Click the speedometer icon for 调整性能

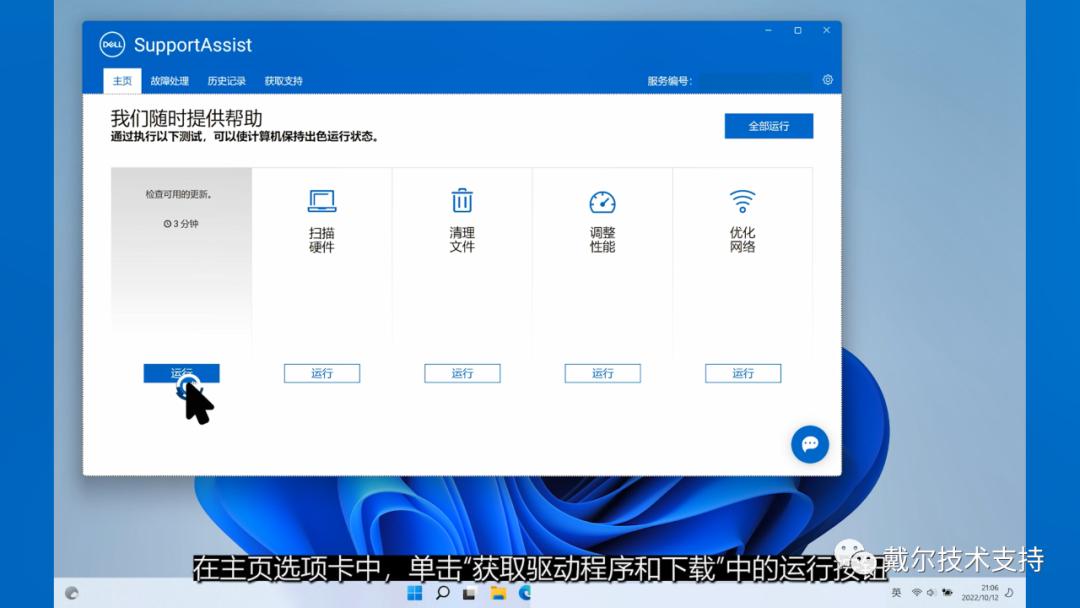click(x=602, y=201)
